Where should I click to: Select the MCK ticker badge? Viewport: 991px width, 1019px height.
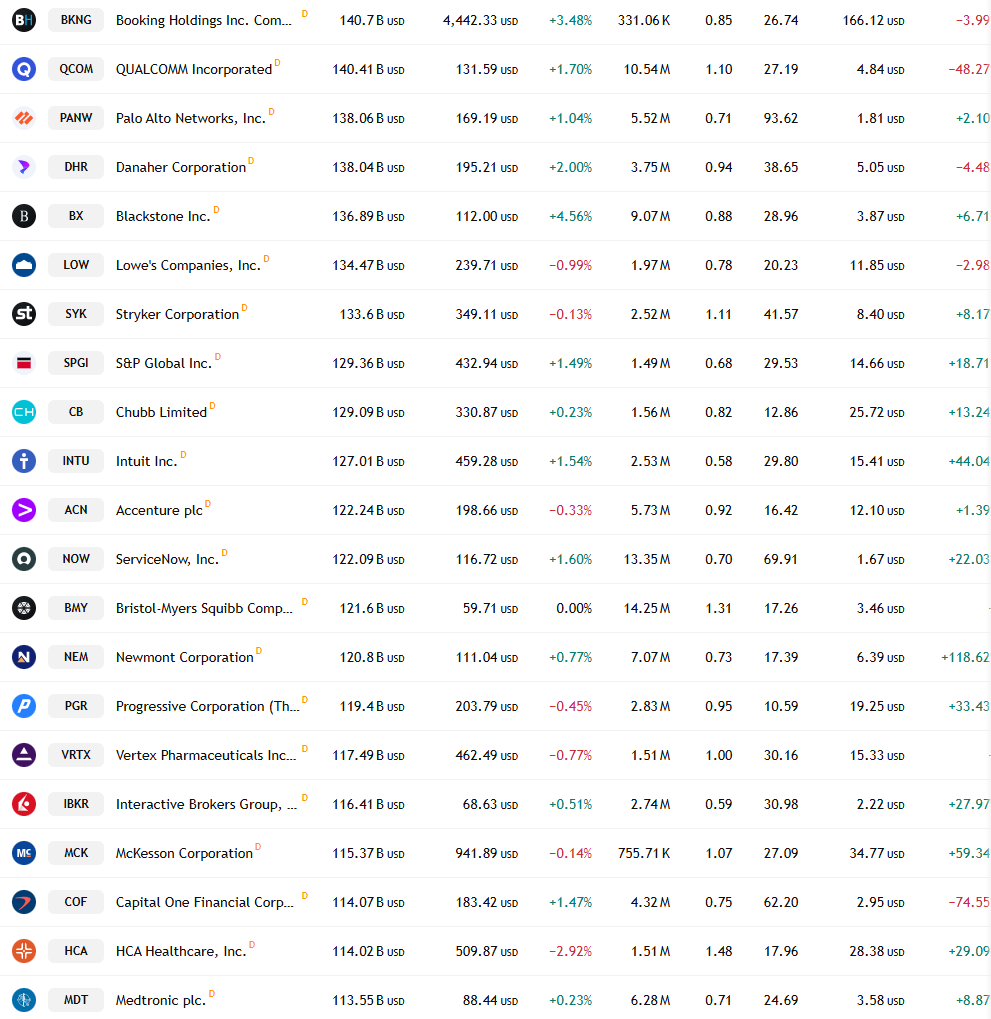pos(76,853)
